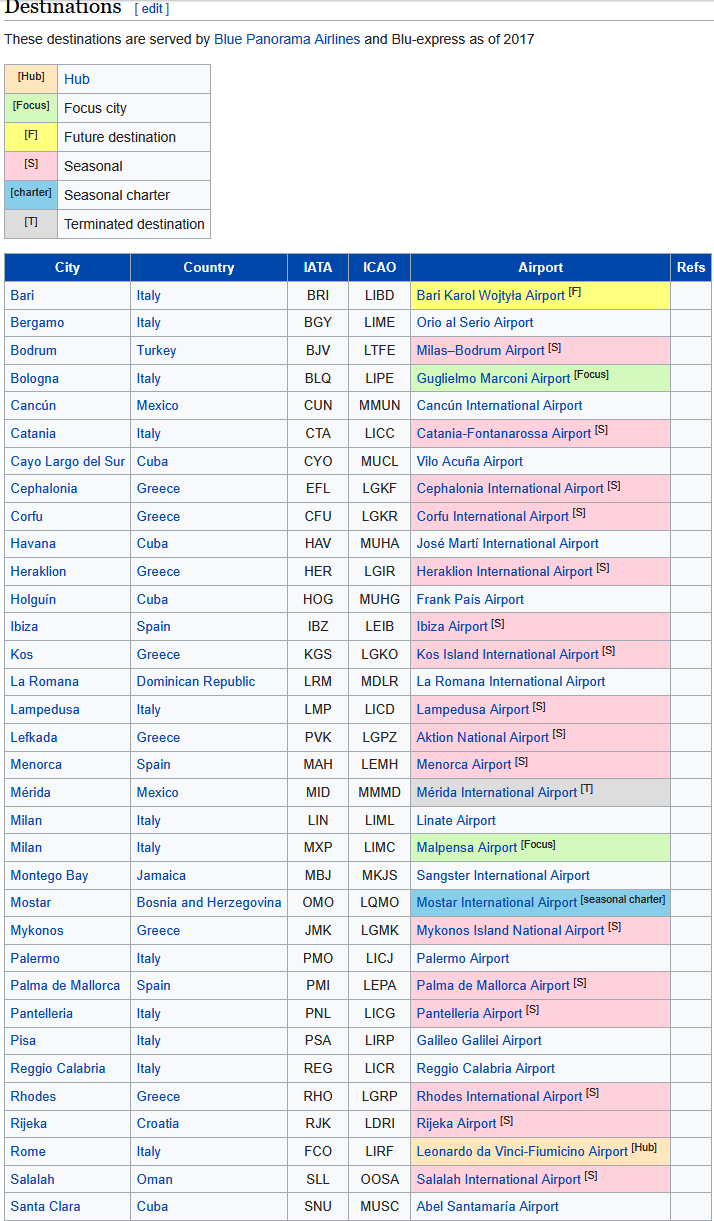This screenshot has height=1221, width=714.
Task: Click the edit link beside Destinations heading
Action: click(x=152, y=9)
